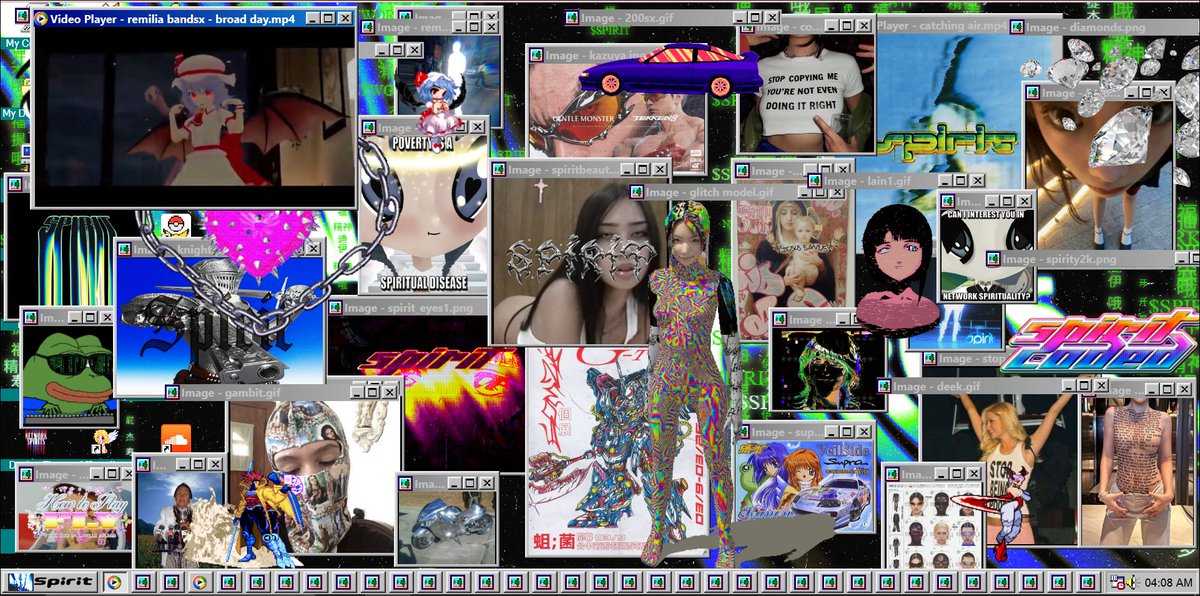Viewport: 1200px width, 596px height.
Task: Close the Image - spiritbeaut window
Action: point(659,169)
